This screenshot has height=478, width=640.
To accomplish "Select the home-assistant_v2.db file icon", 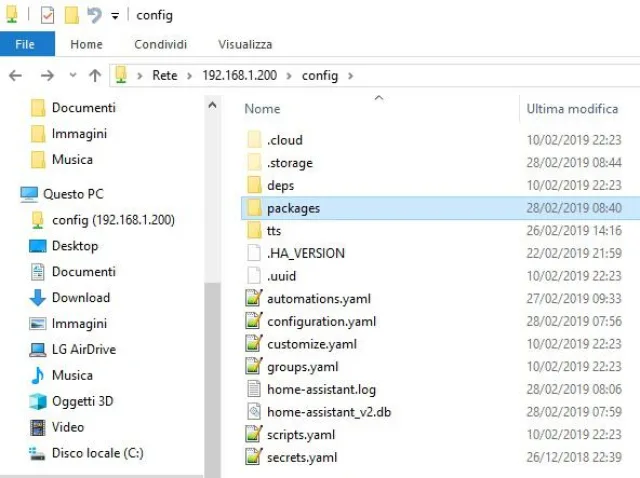I will (254, 412).
